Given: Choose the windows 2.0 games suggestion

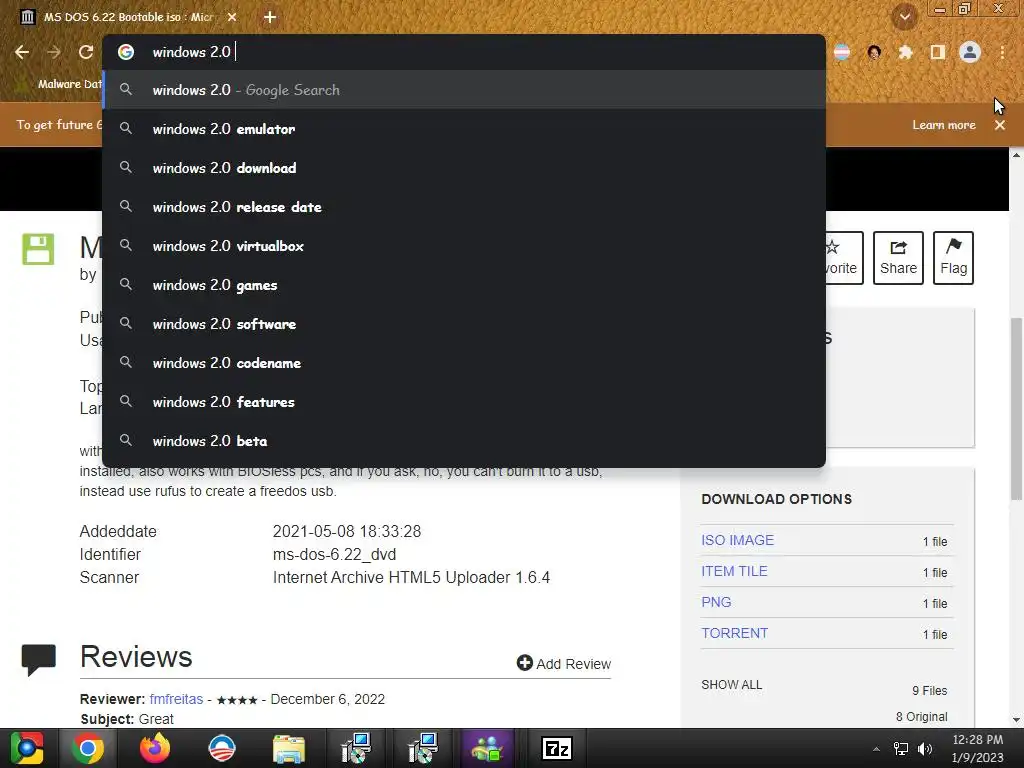Looking at the screenshot, I should tap(464, 285).
